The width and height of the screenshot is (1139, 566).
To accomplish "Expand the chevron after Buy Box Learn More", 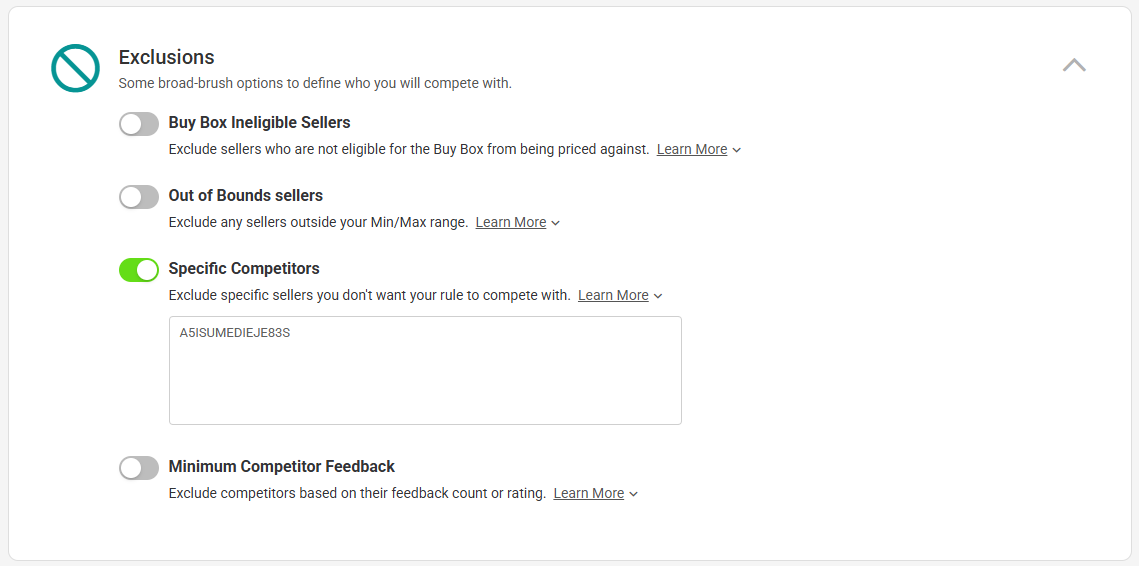I will coord(737,150).
